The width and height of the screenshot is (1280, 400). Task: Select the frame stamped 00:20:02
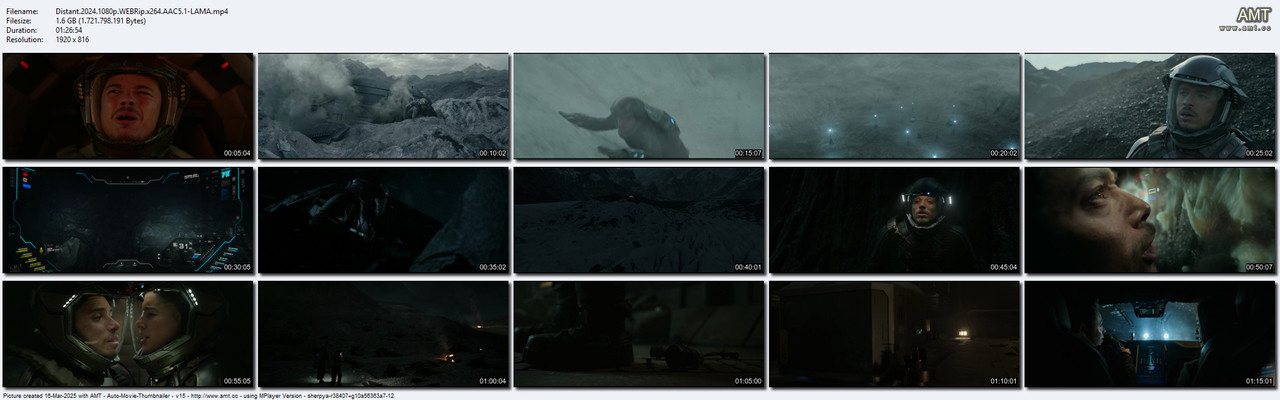895,106
